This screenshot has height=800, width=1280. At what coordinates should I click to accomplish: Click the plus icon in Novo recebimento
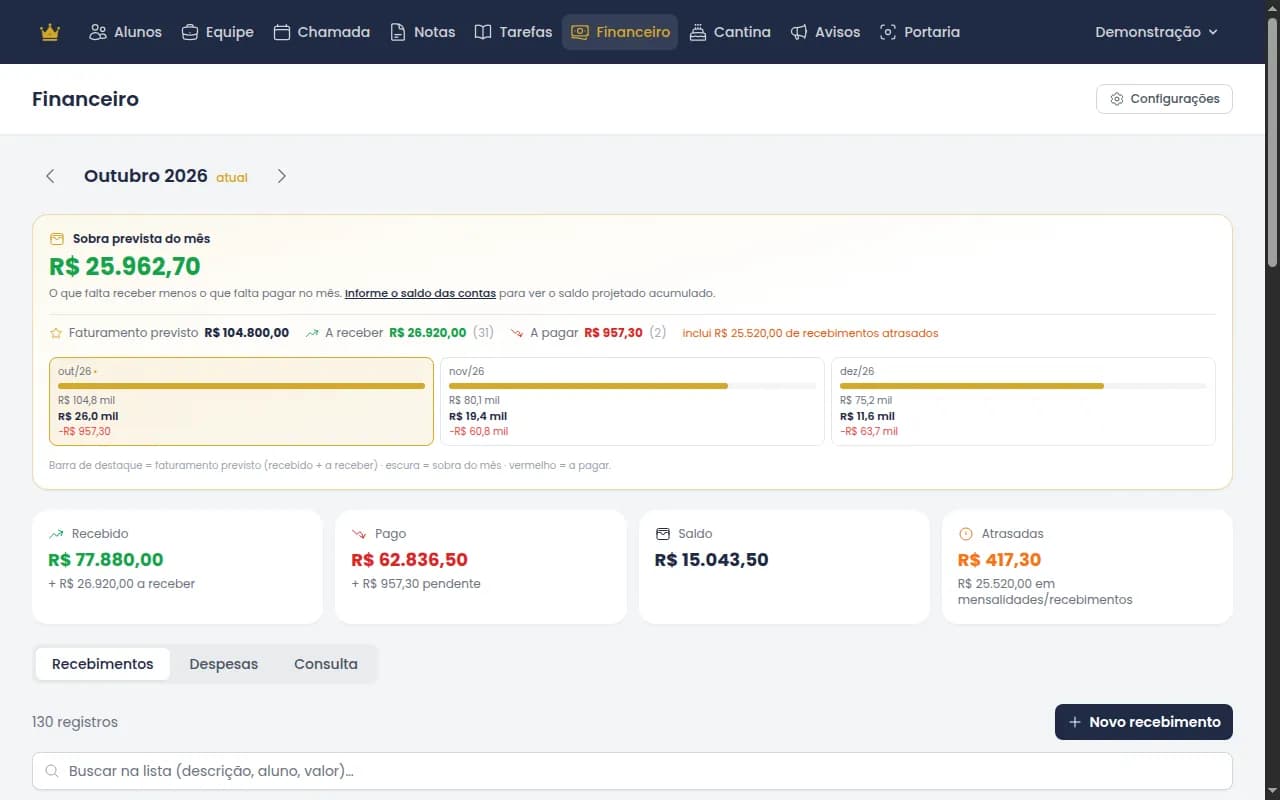(x=1075, y=722)
